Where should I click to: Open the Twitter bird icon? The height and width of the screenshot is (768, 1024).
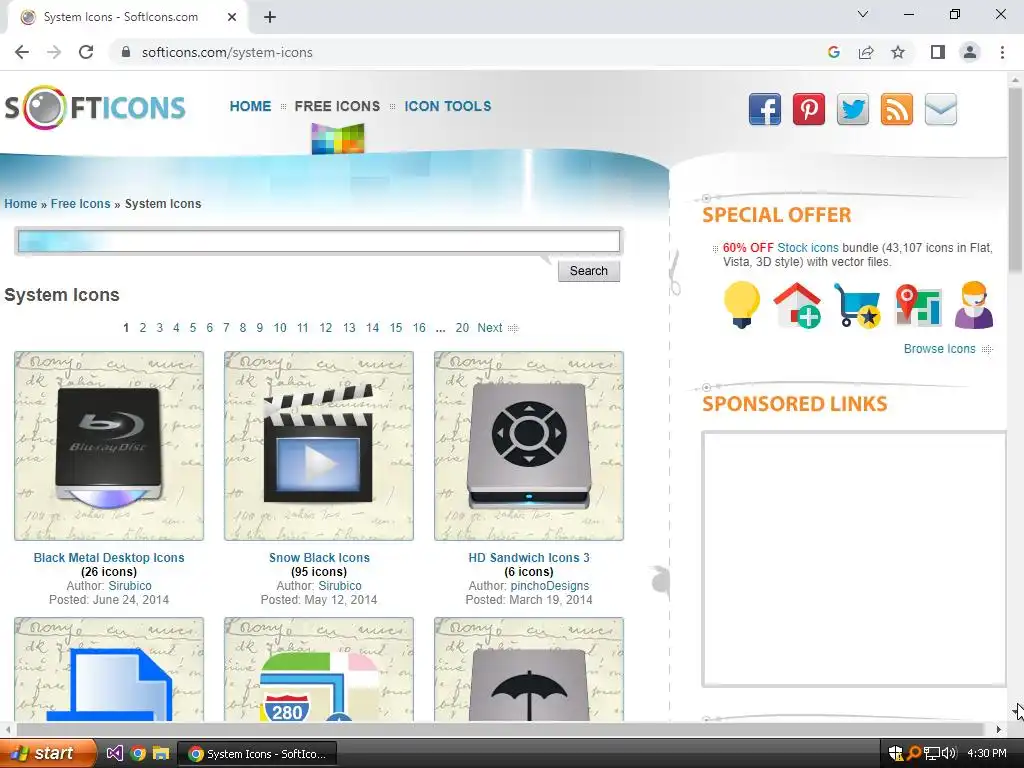tap(853, 109)
